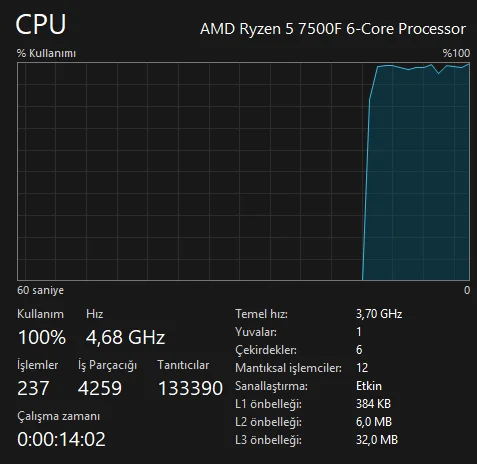Select the Temel hız 3,70 GHz value

point(379,314)
